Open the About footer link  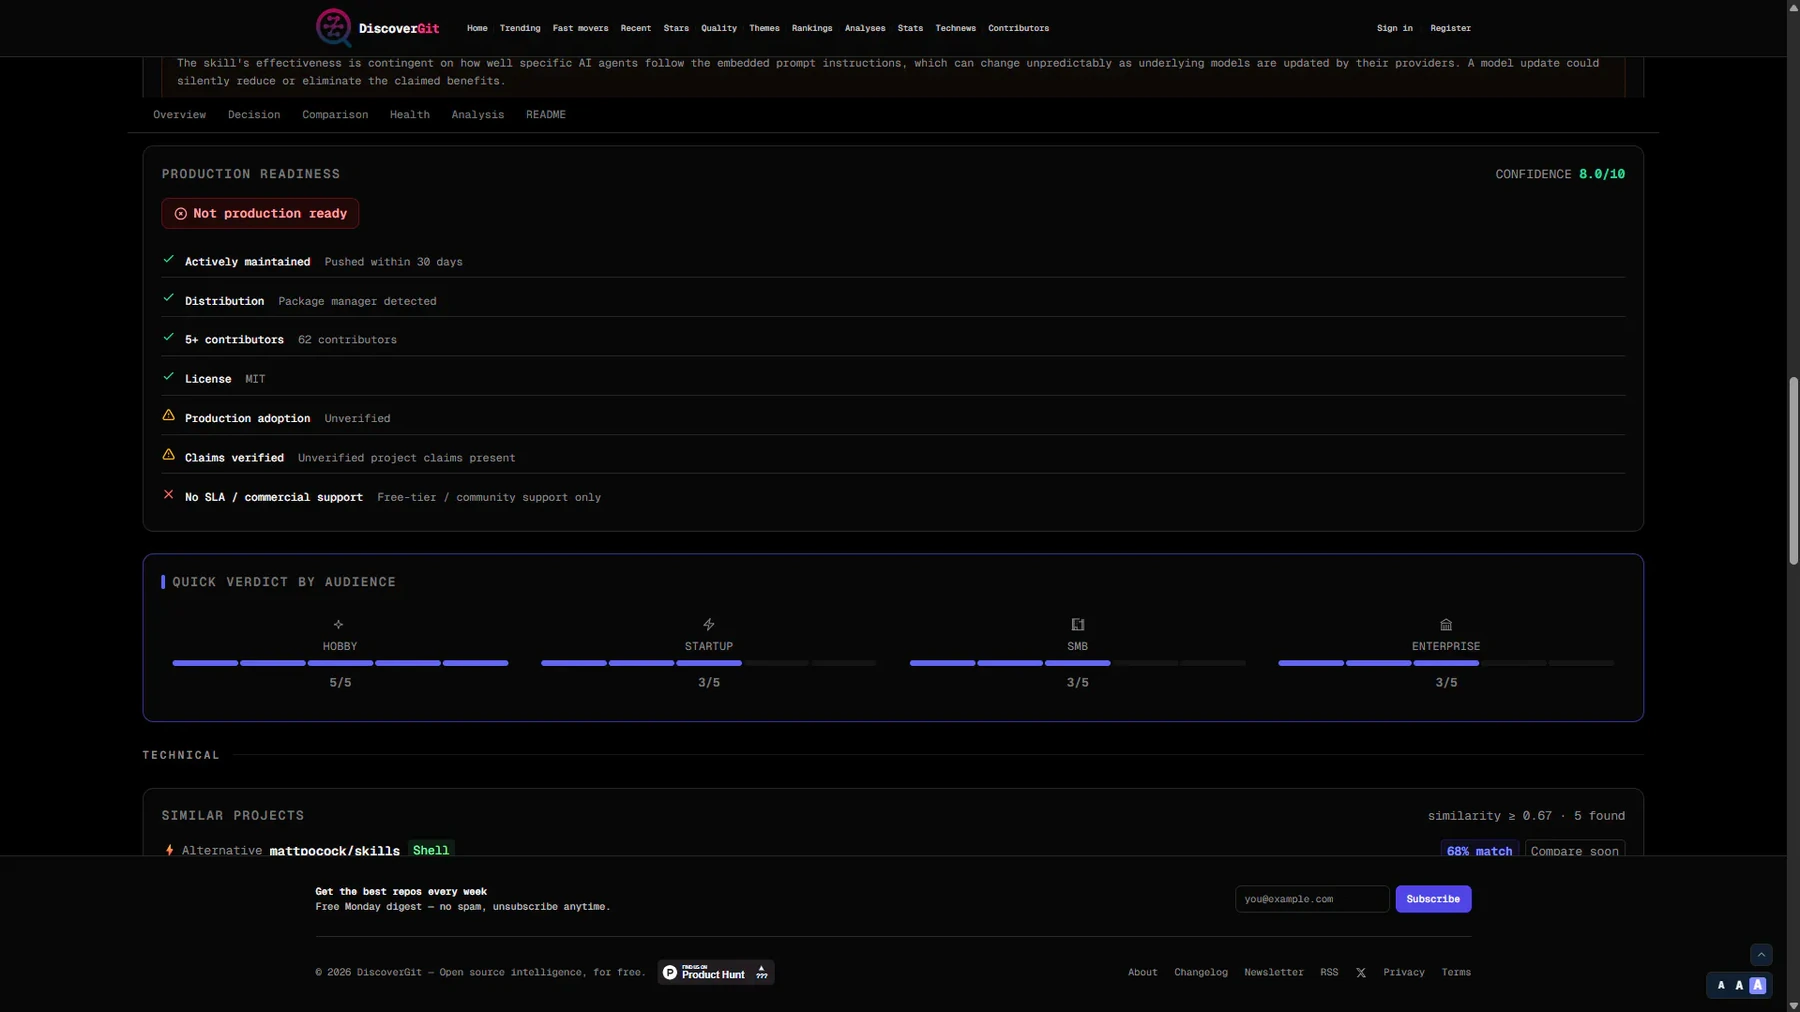click(x=1142, y=972)
